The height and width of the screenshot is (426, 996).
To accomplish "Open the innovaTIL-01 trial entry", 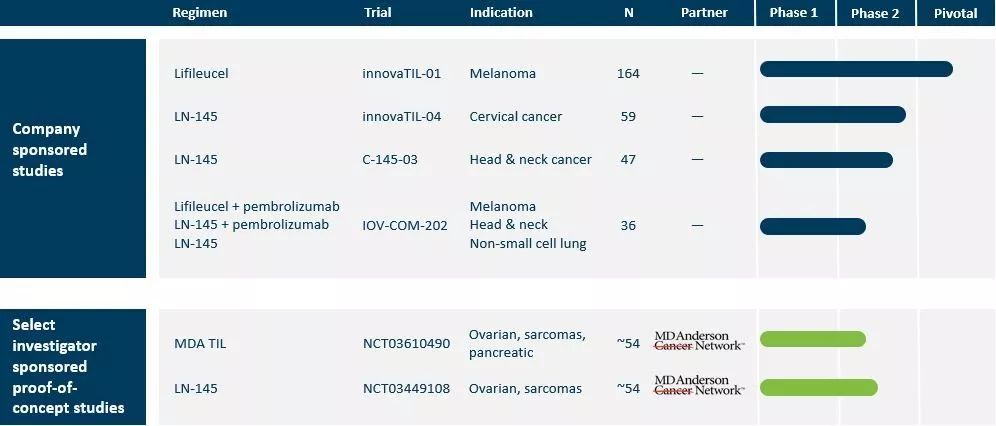I will (x=402, y=73).
